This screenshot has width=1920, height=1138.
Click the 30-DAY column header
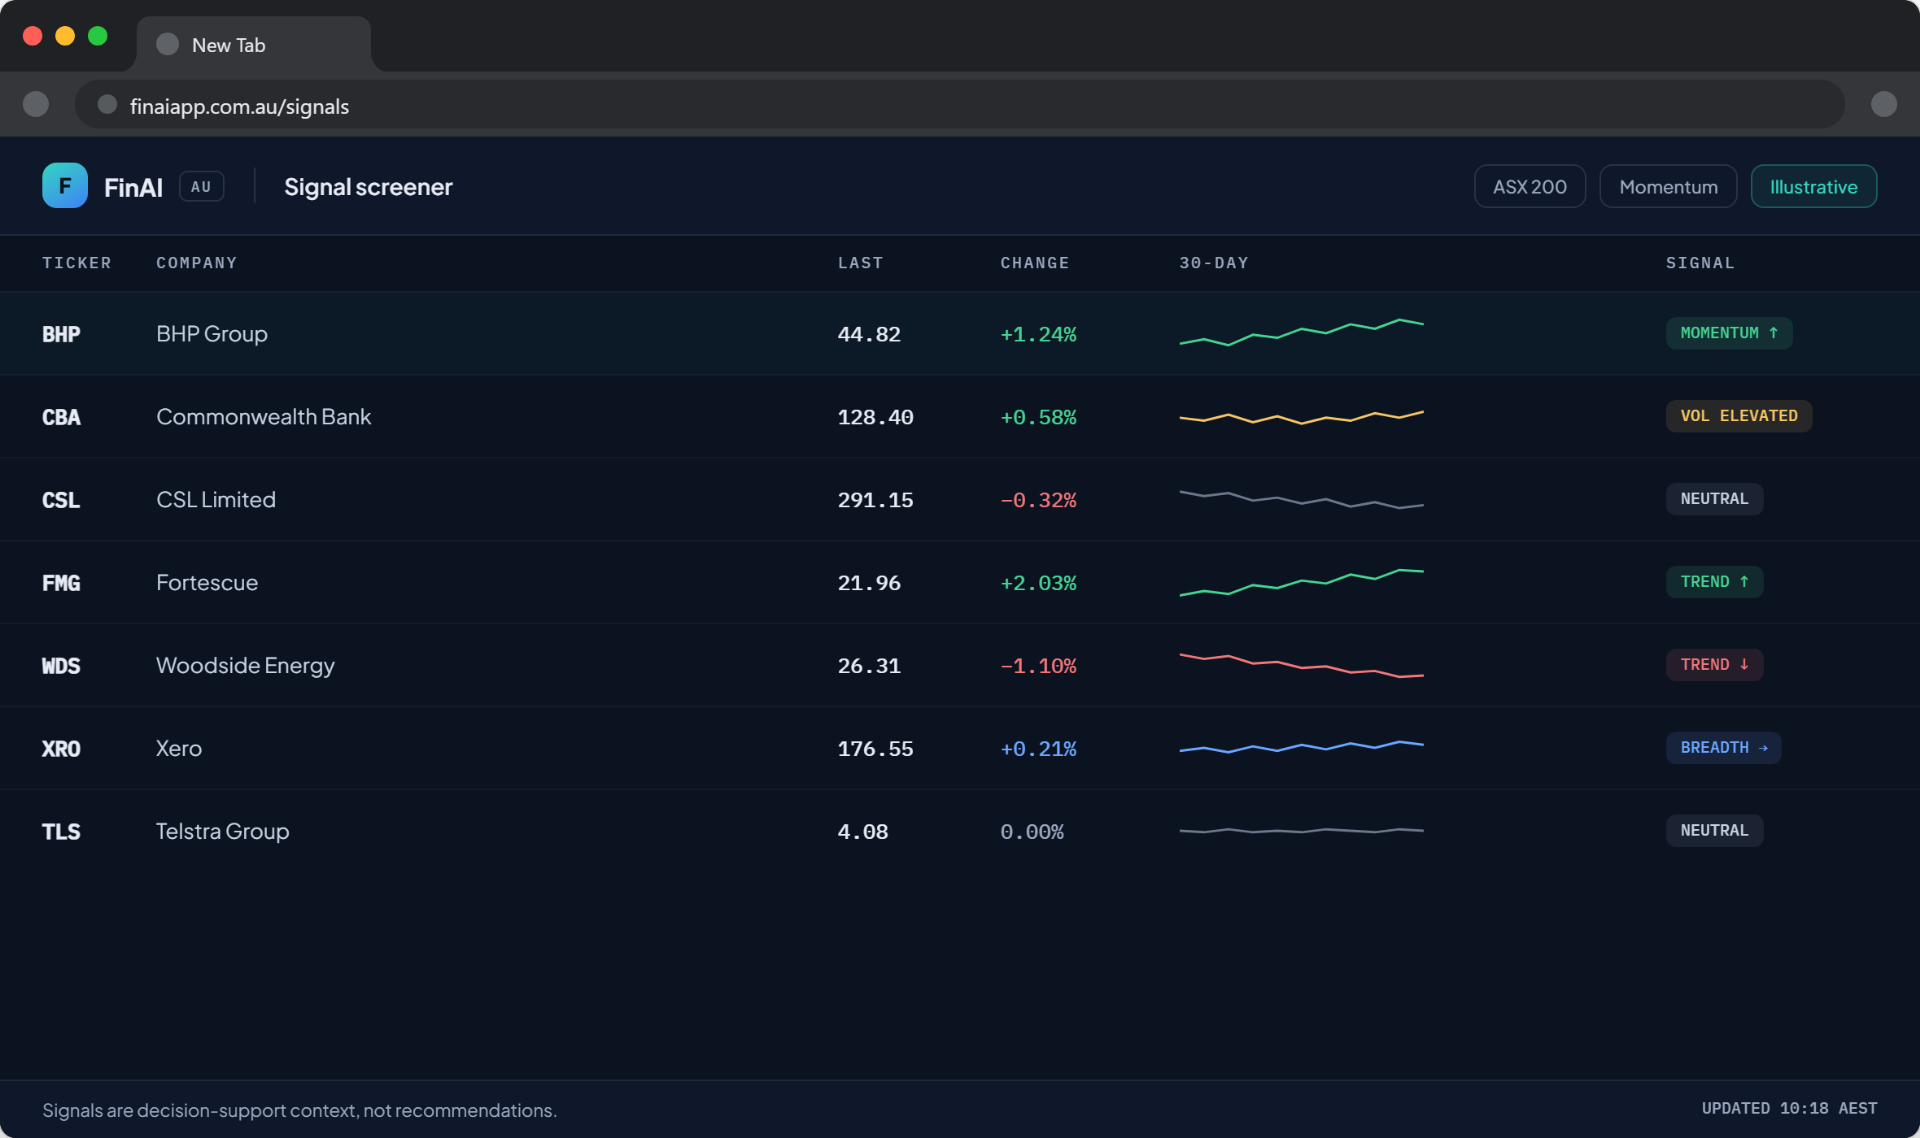click(x=1214, y=263)
